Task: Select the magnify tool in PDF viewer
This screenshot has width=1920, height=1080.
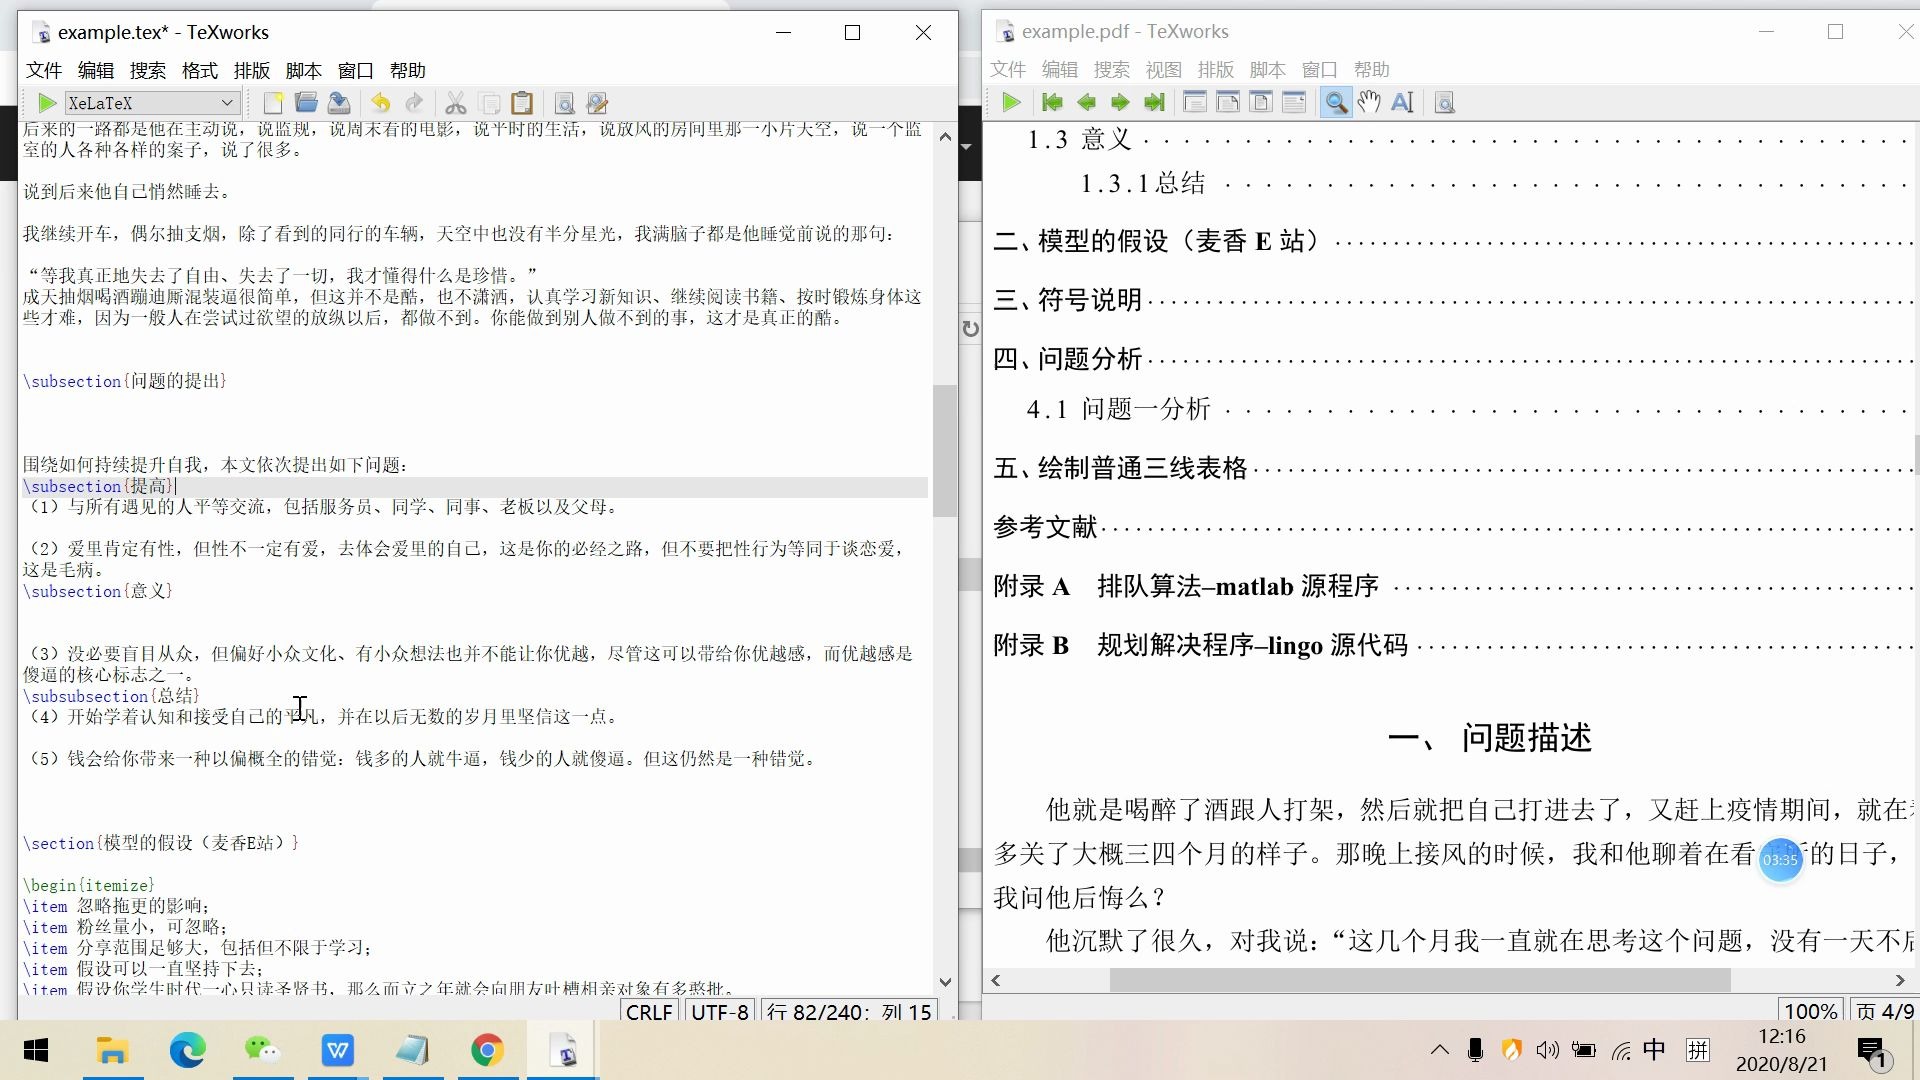Action: pyautogui.click(x=1336, y=102)
